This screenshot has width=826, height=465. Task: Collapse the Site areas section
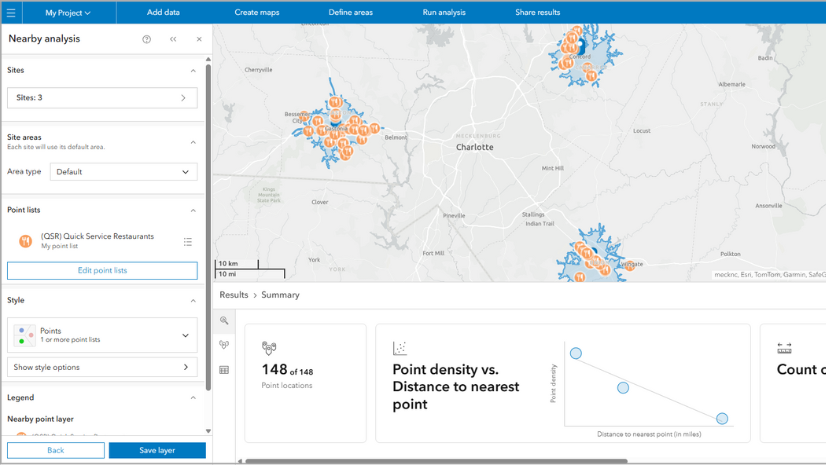(193, 142)
